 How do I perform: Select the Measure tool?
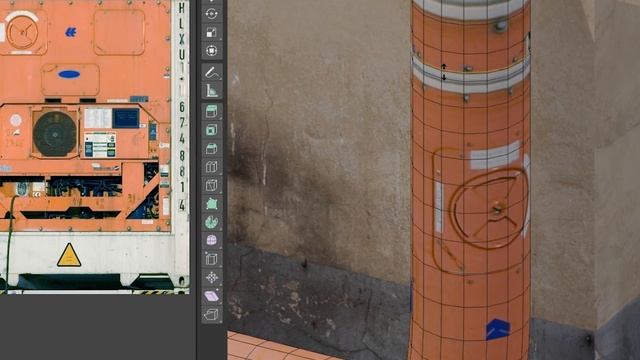(x=211, y=90)
